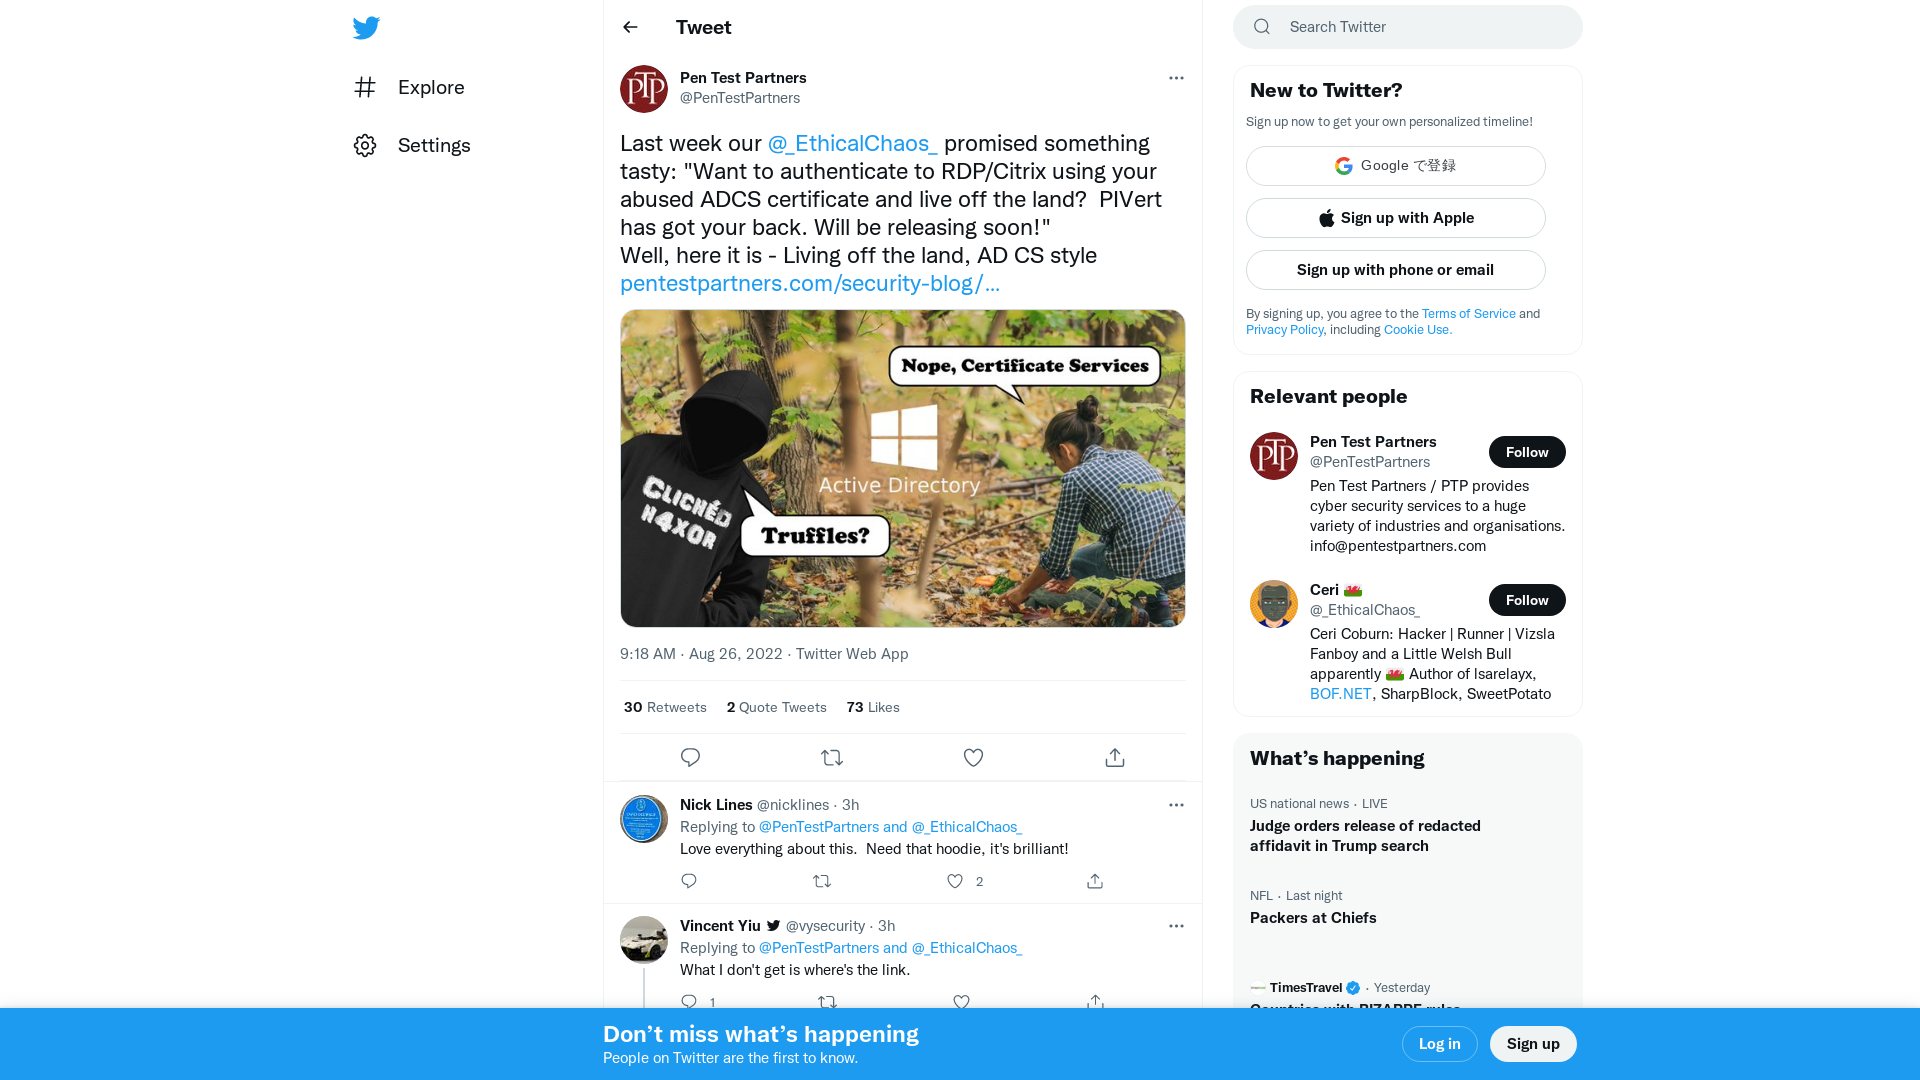Viewport: 1920px width, 1080px height.
Task: Reply to the Pen Test Partners tweet
Action: [690, 757]
